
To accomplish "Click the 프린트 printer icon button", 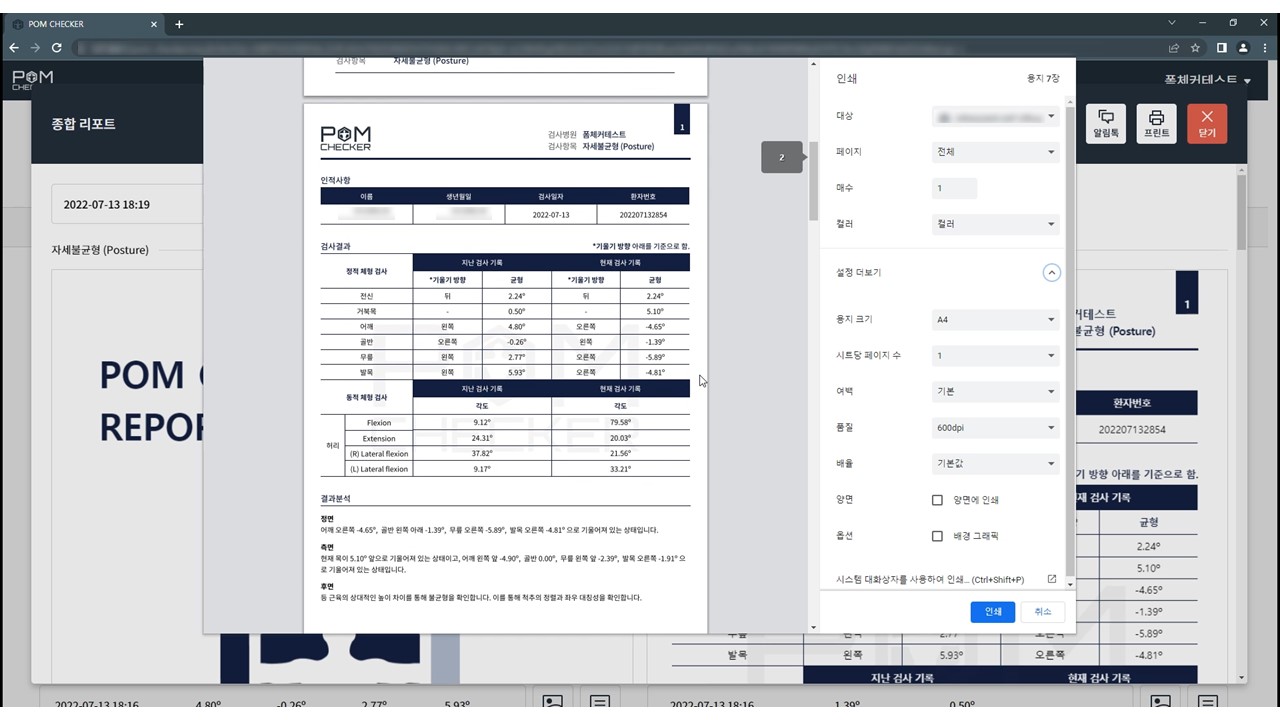I will point(1156,124).
